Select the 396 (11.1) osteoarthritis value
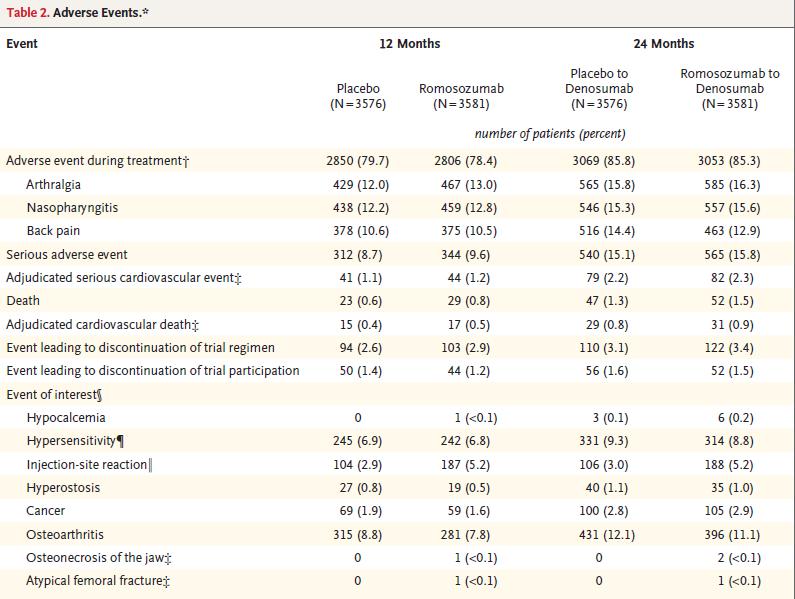Screen dimensions: 795x599 [x=729, y=535]
